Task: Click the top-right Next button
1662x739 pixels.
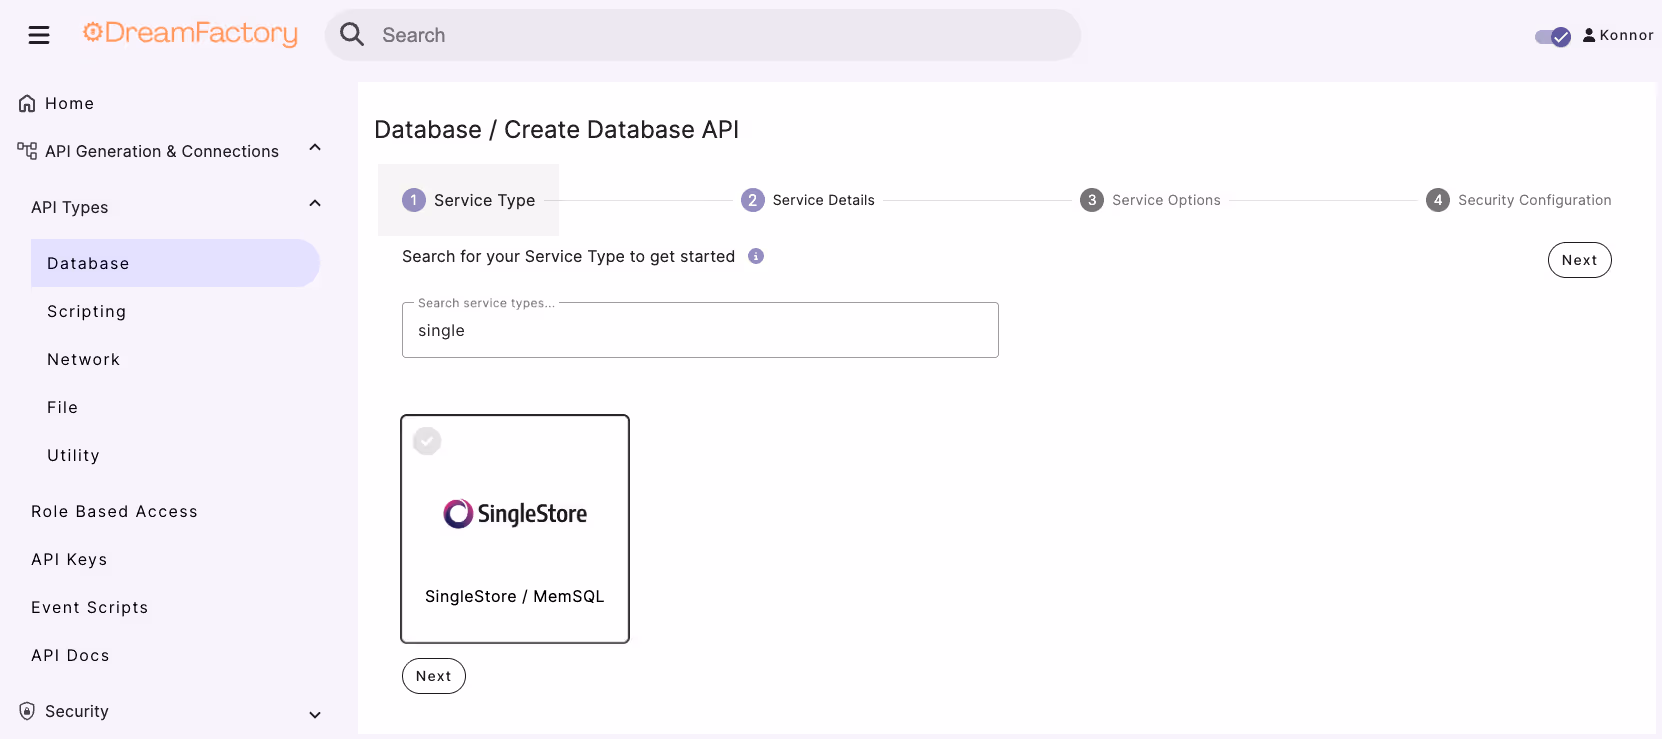Action: [x=1580, y=260]
